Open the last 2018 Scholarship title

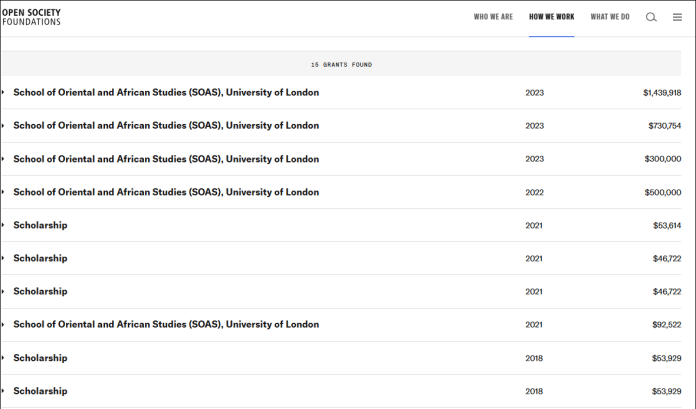coord(40,391)
